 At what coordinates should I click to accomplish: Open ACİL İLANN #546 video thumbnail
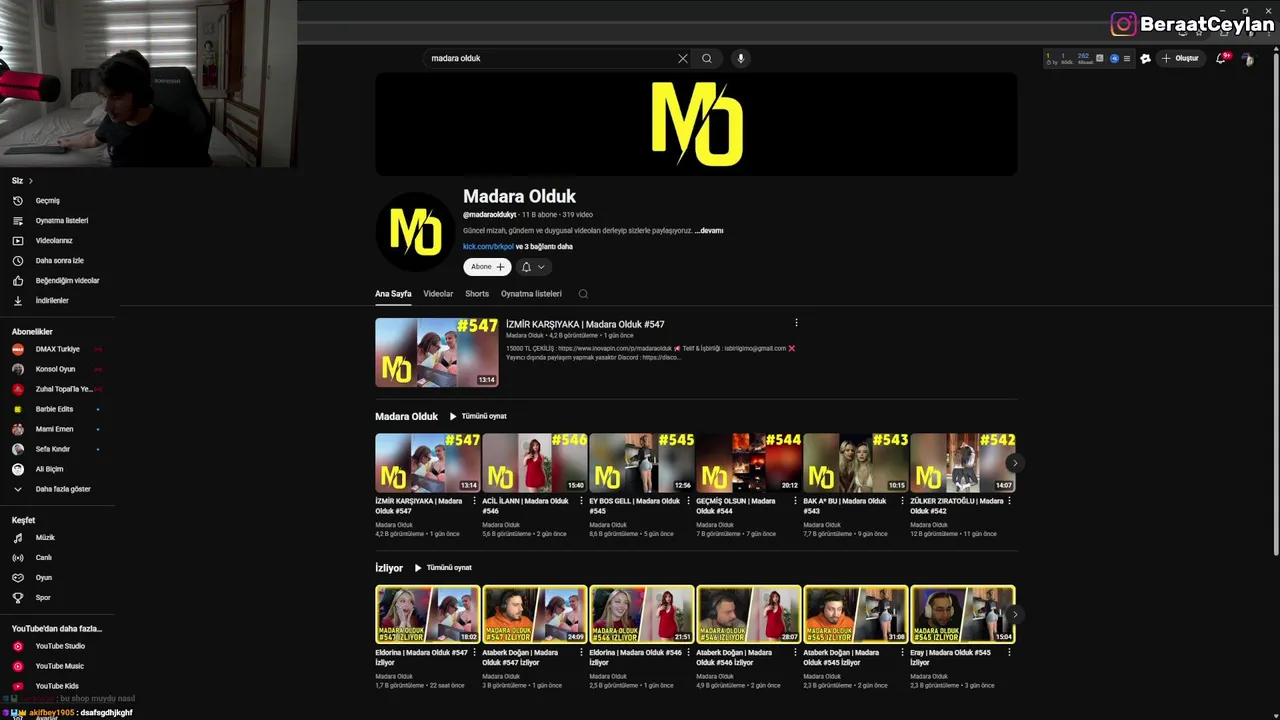click(535, 462)
